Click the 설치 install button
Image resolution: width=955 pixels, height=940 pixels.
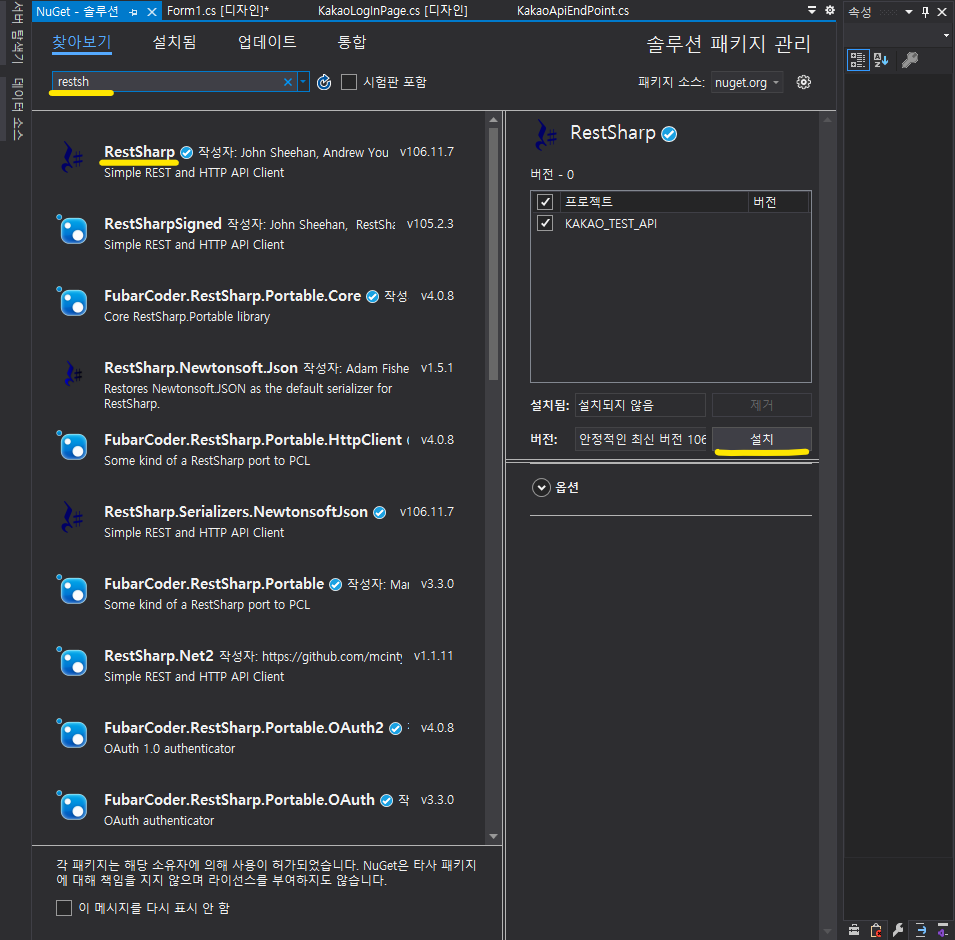[761, 439]
